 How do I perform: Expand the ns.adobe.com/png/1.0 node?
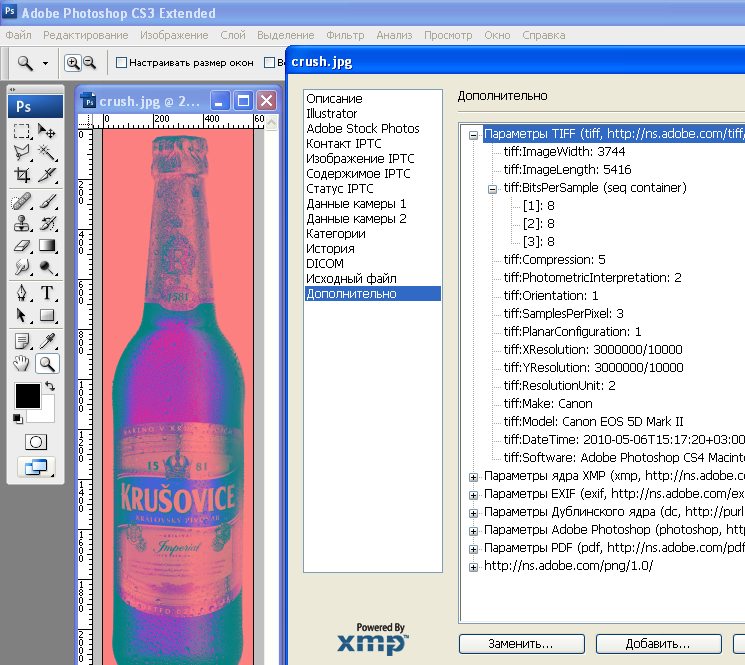pos(473,567)
